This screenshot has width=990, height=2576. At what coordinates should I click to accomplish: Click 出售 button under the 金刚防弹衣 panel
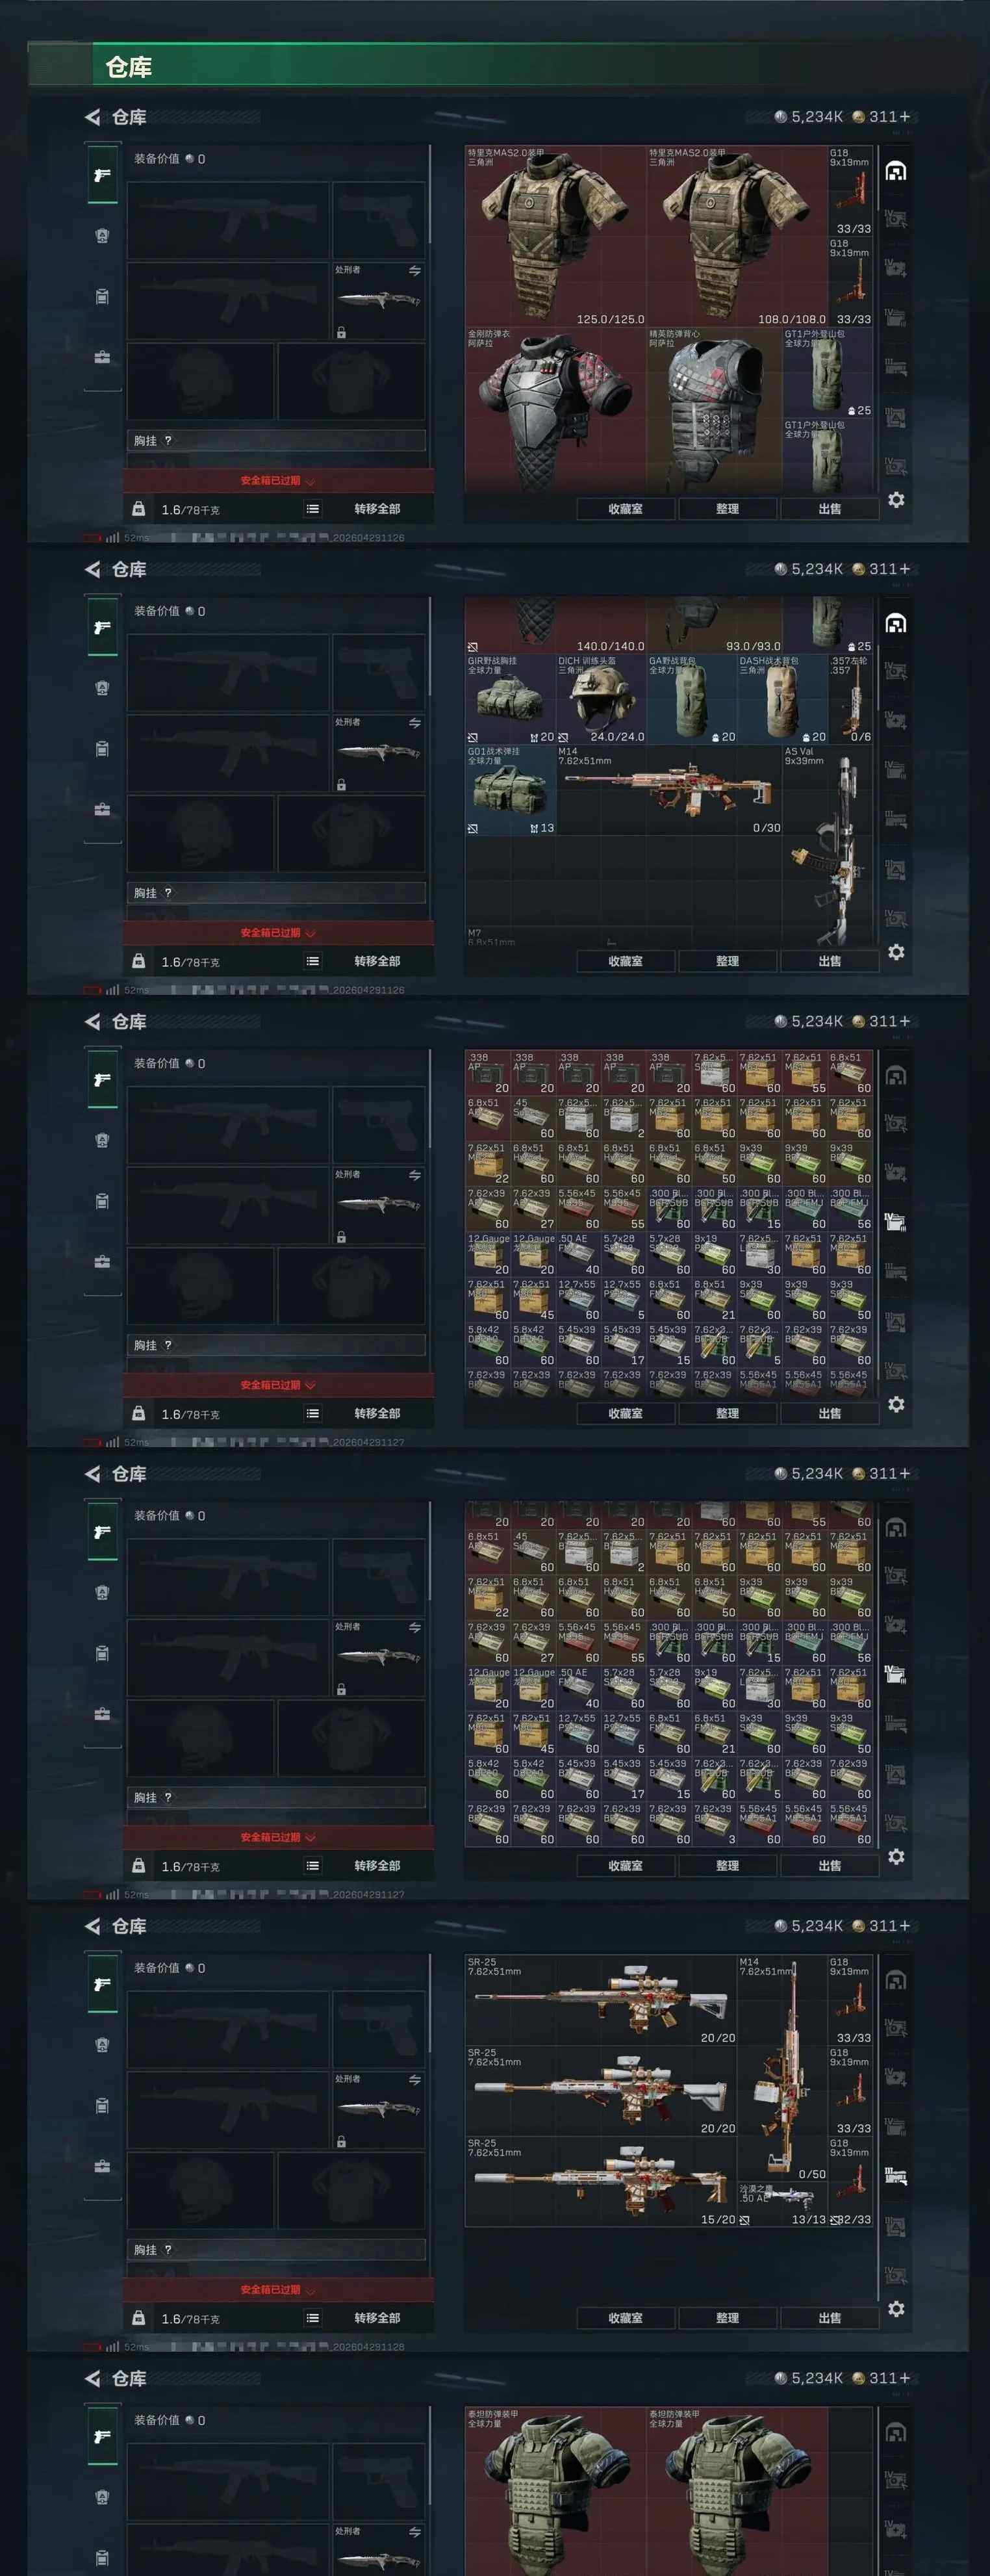pos(829,509)
